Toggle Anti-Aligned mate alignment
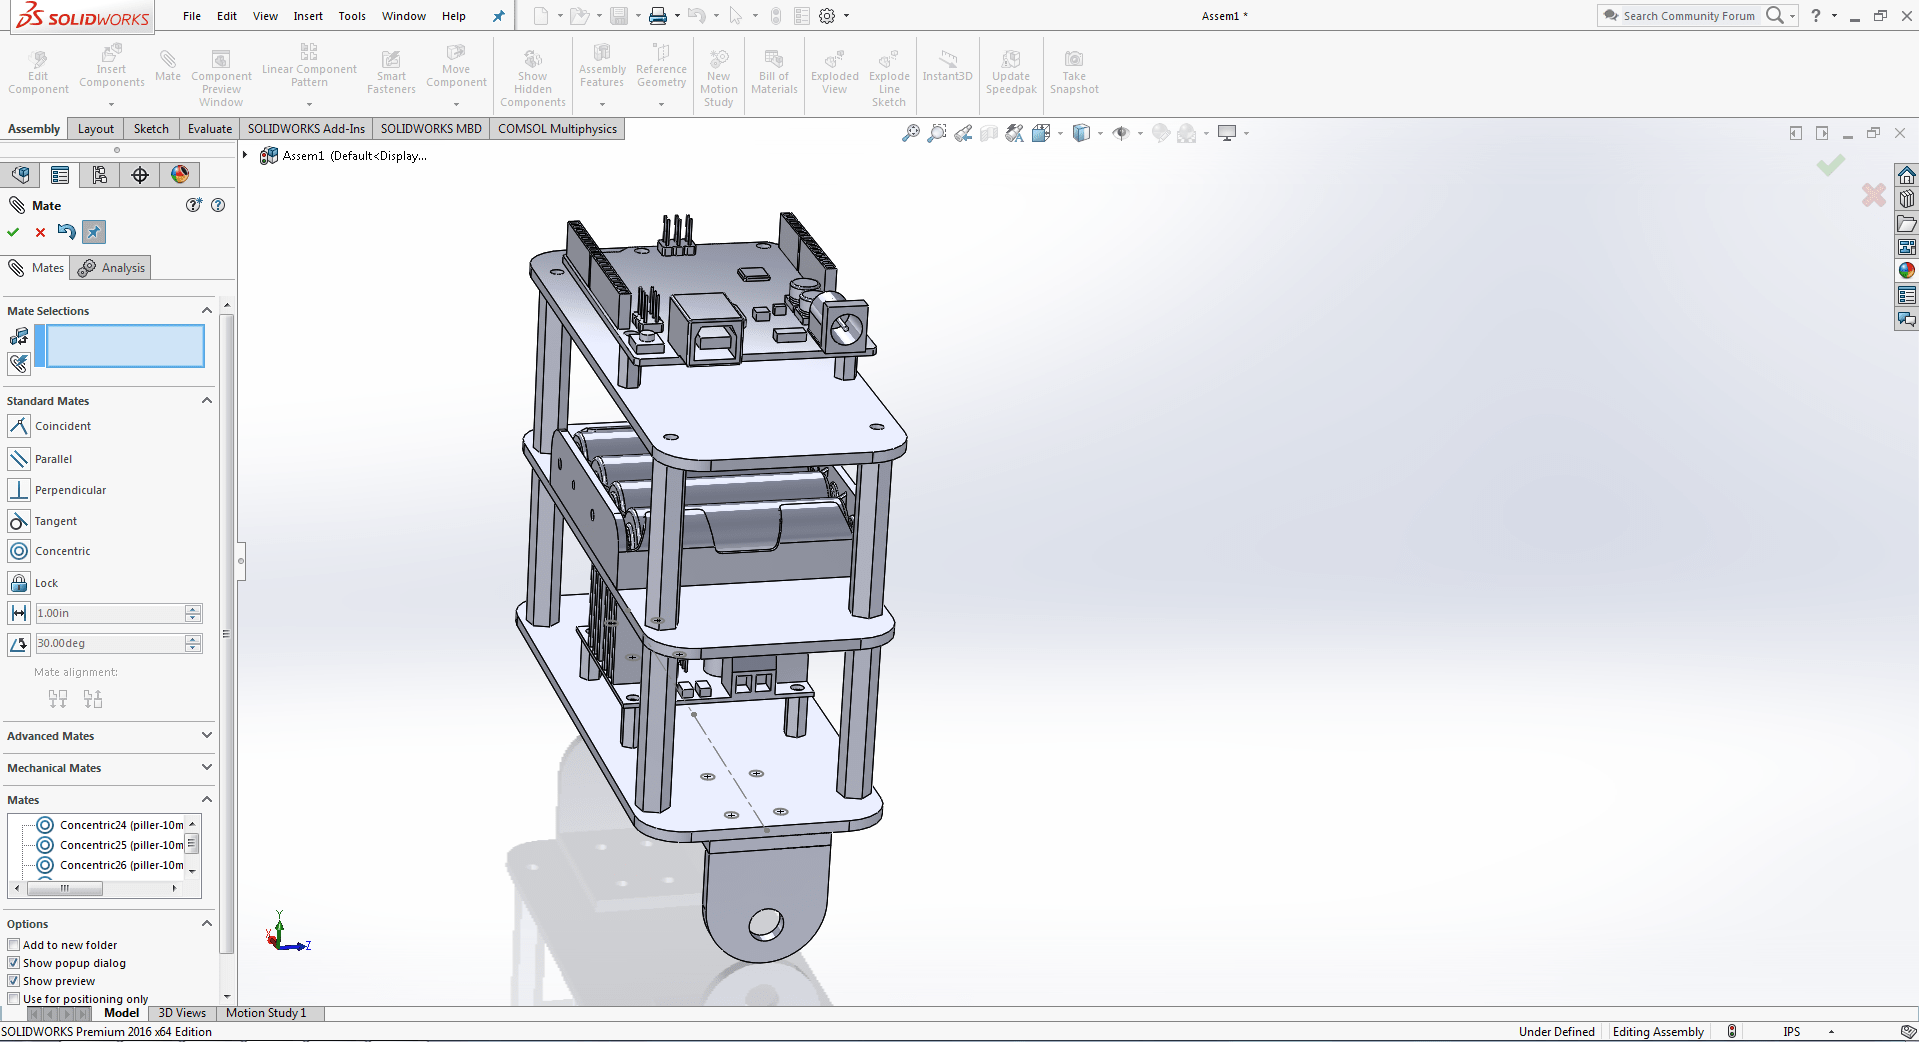The width and height of the screenshot is (1919, 1042). pyautogui.click(x=93, y=698)
